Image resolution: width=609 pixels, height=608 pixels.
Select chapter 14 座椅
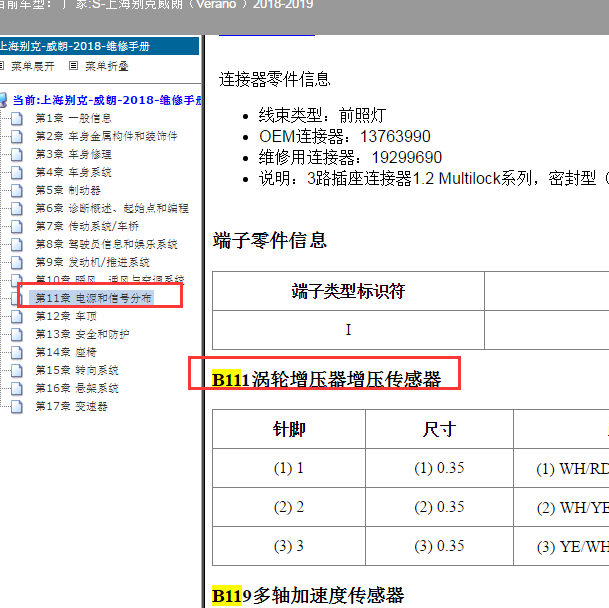click(66, 352)
